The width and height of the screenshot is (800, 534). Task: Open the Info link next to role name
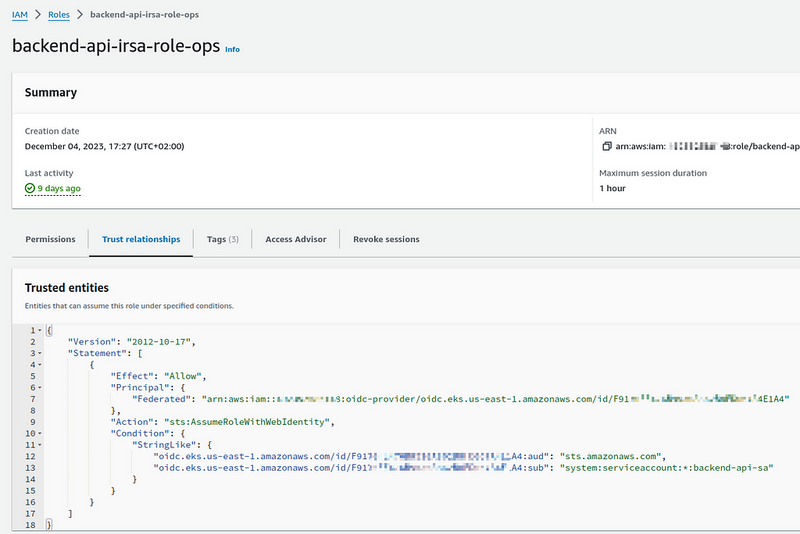tap(232, 49)
